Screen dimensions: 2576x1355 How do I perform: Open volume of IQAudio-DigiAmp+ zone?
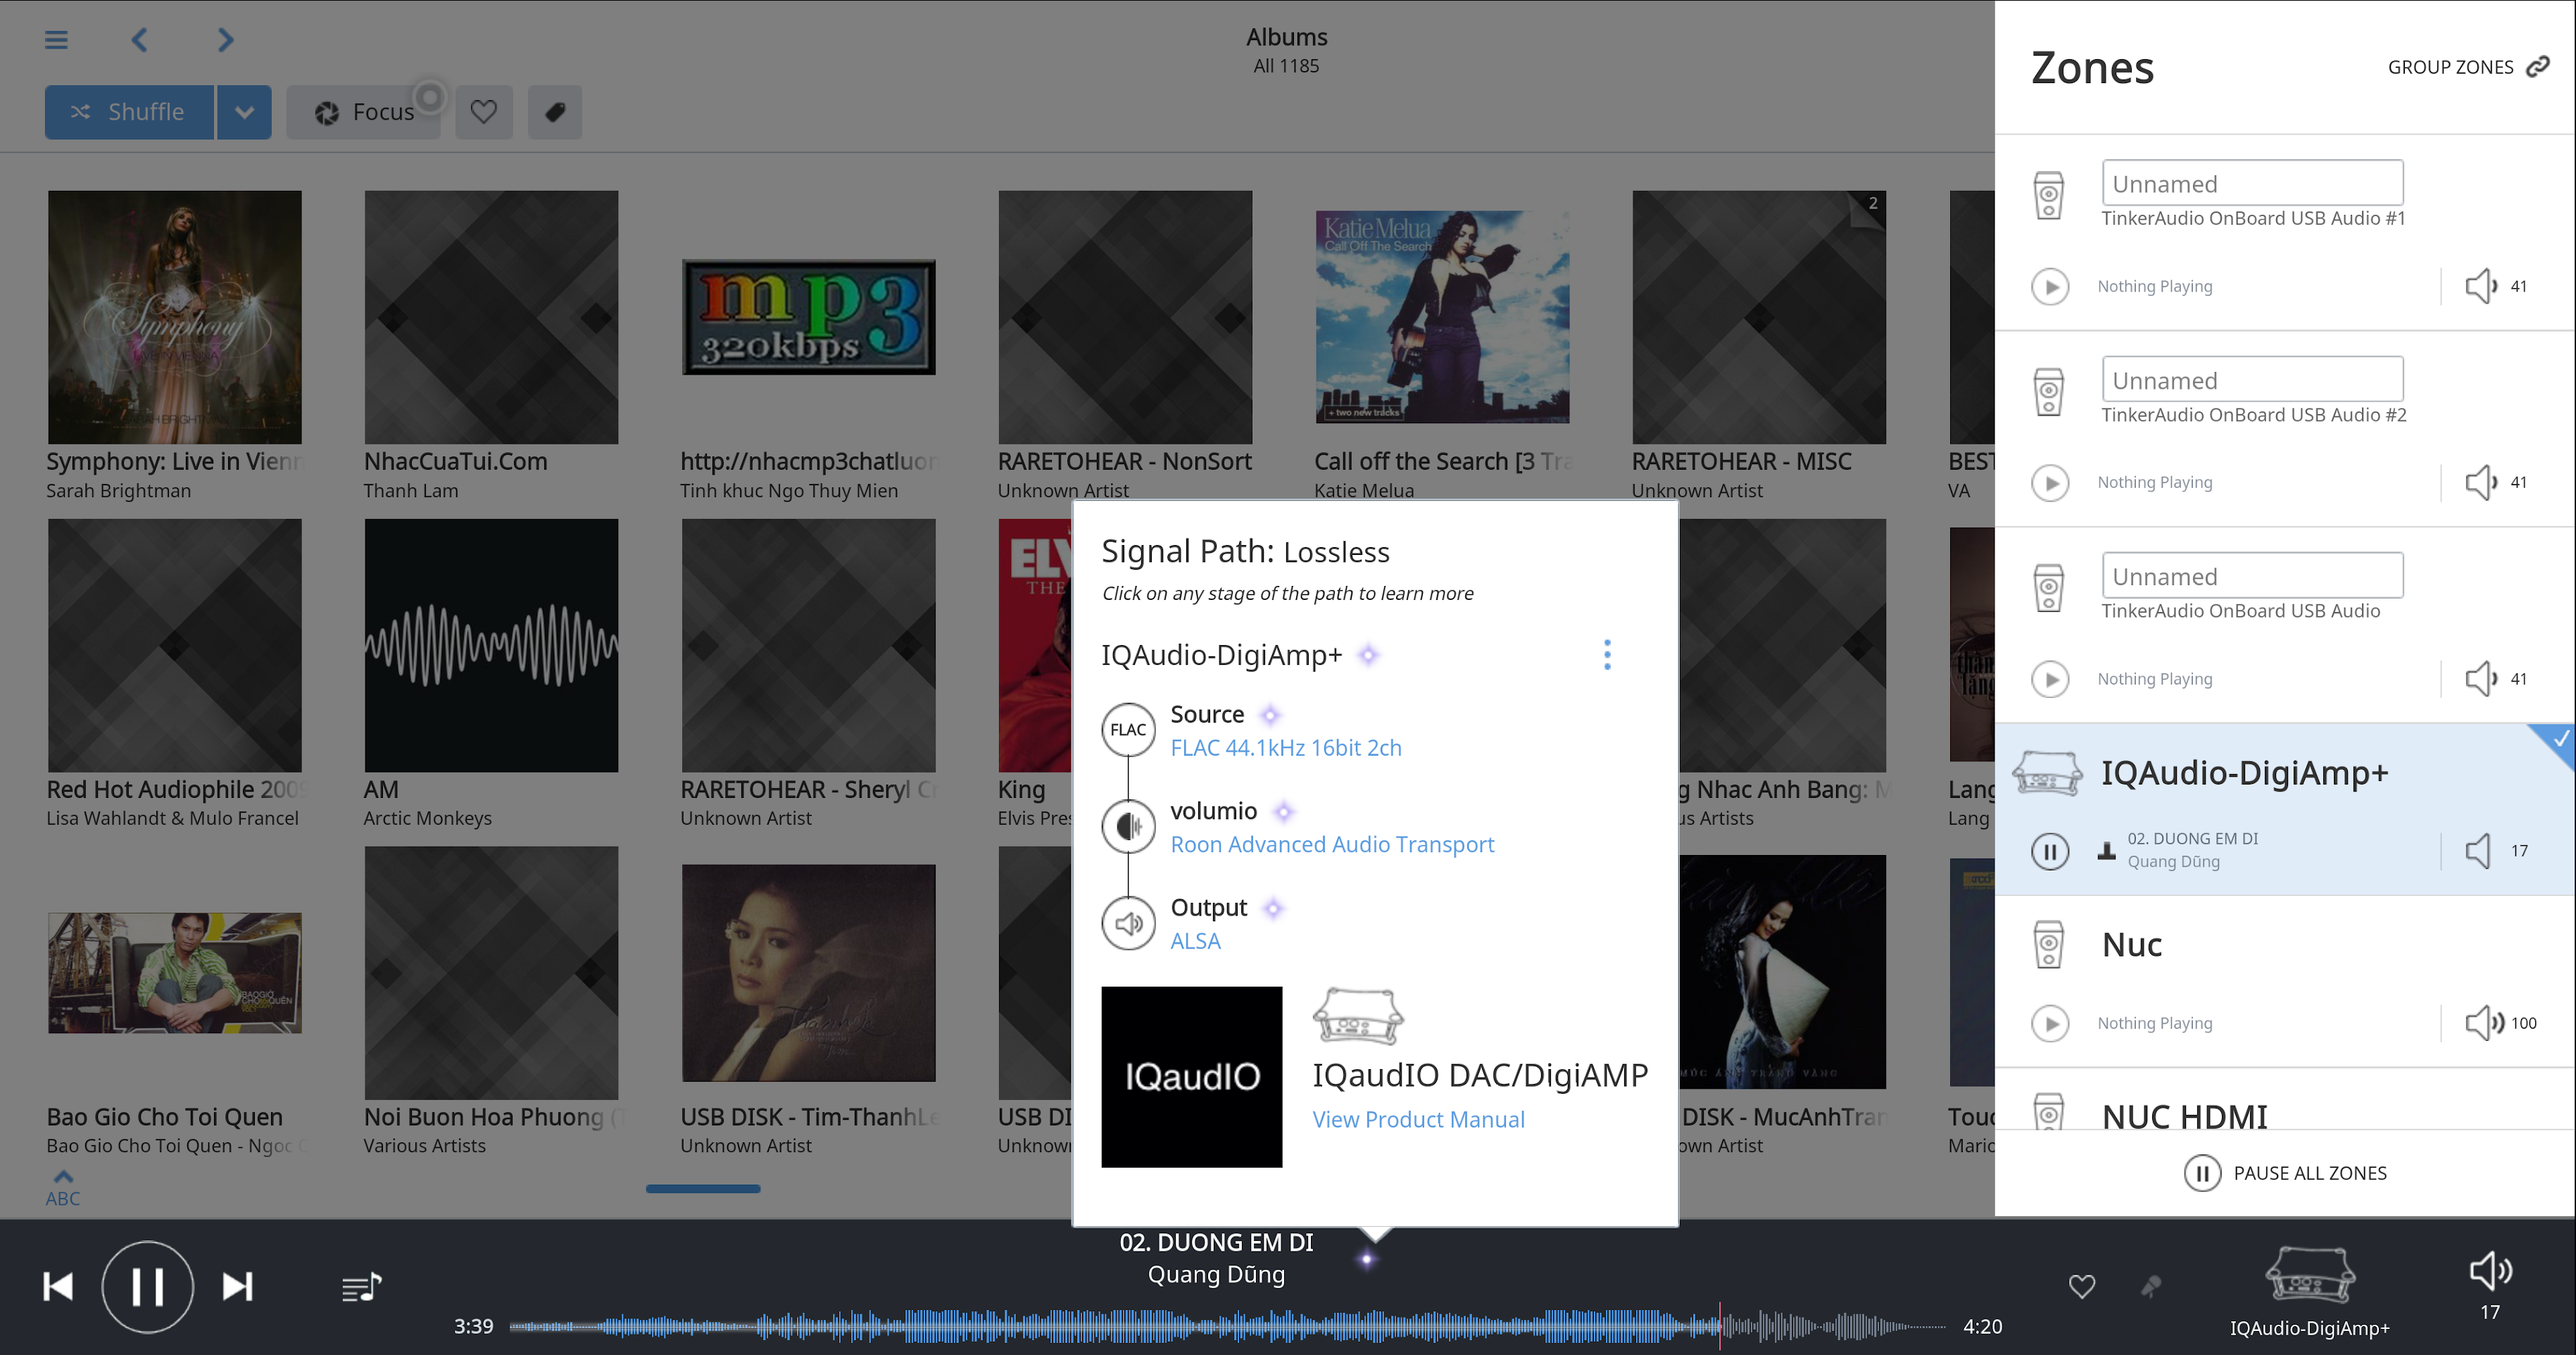point(2495,851)
